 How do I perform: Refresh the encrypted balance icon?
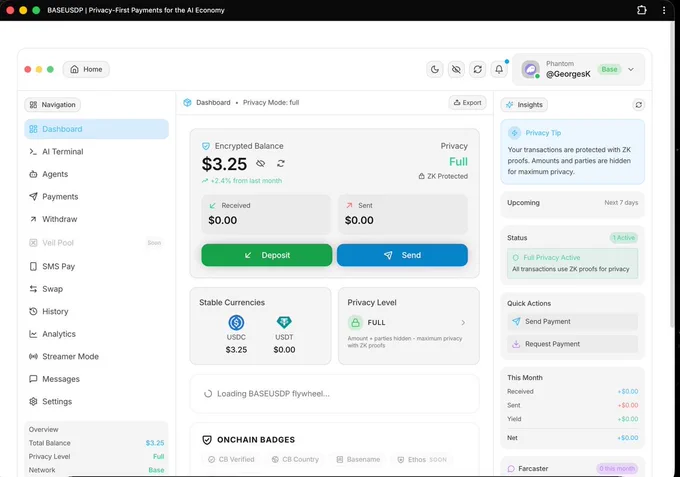coord(281,163)
